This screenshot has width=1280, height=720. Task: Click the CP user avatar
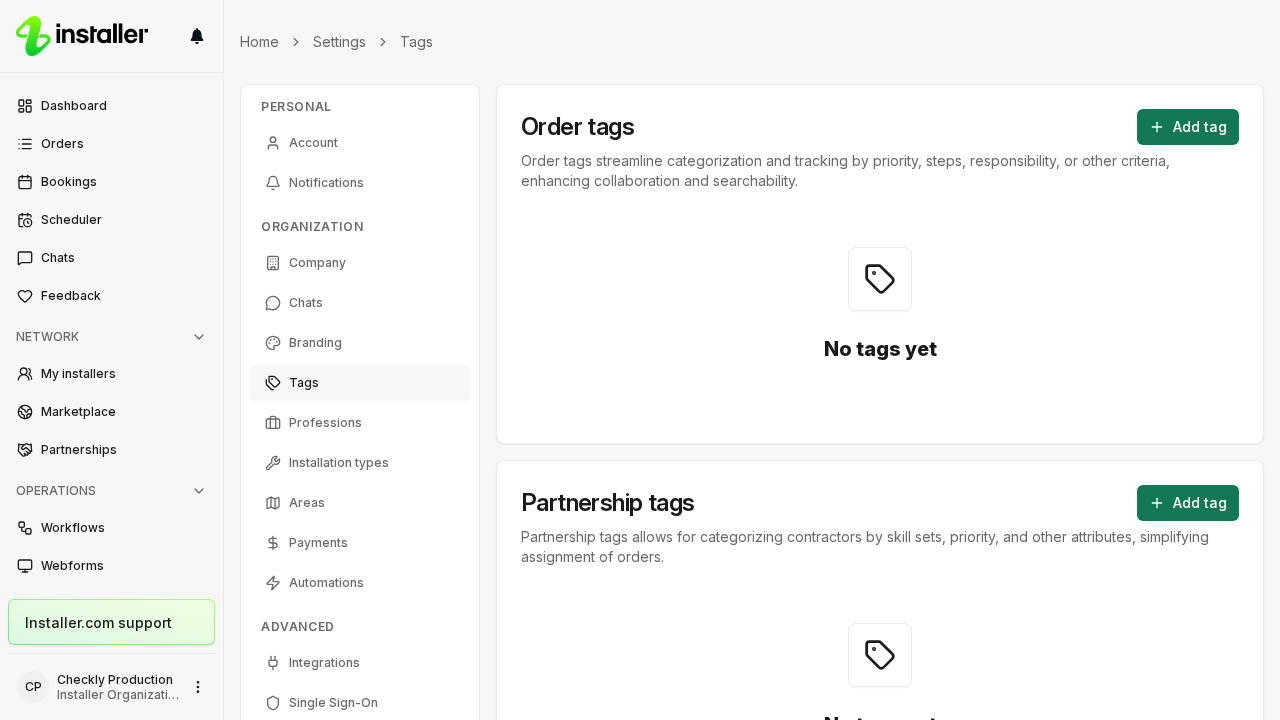[33, 687]
